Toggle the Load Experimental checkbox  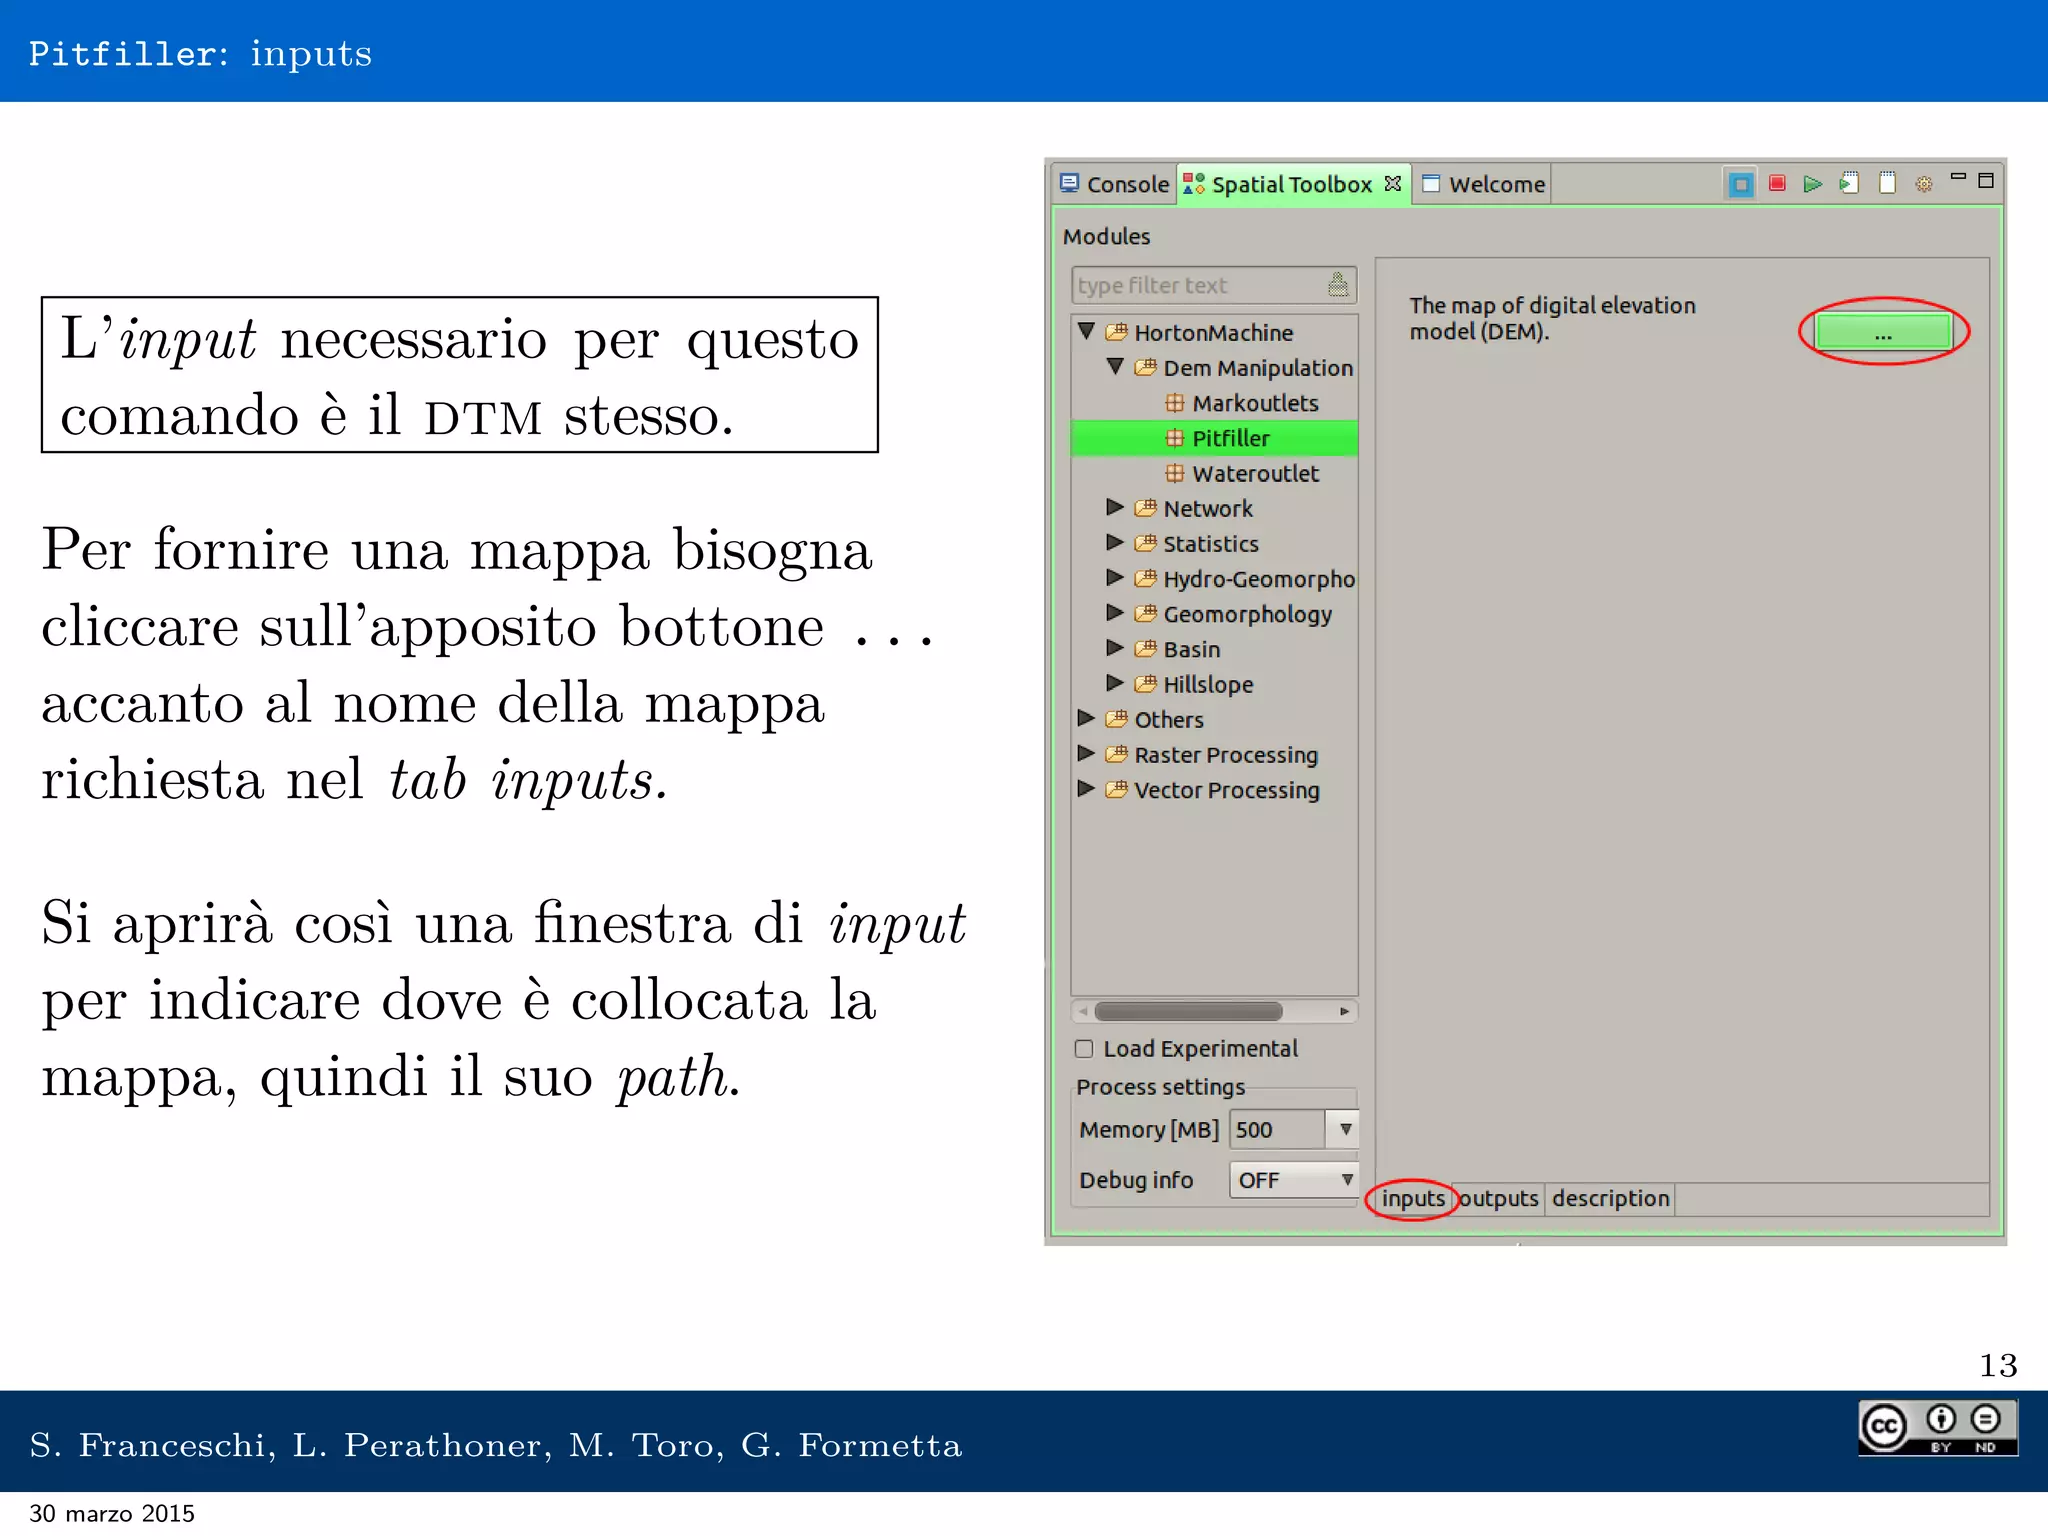coord(1084,1048)
